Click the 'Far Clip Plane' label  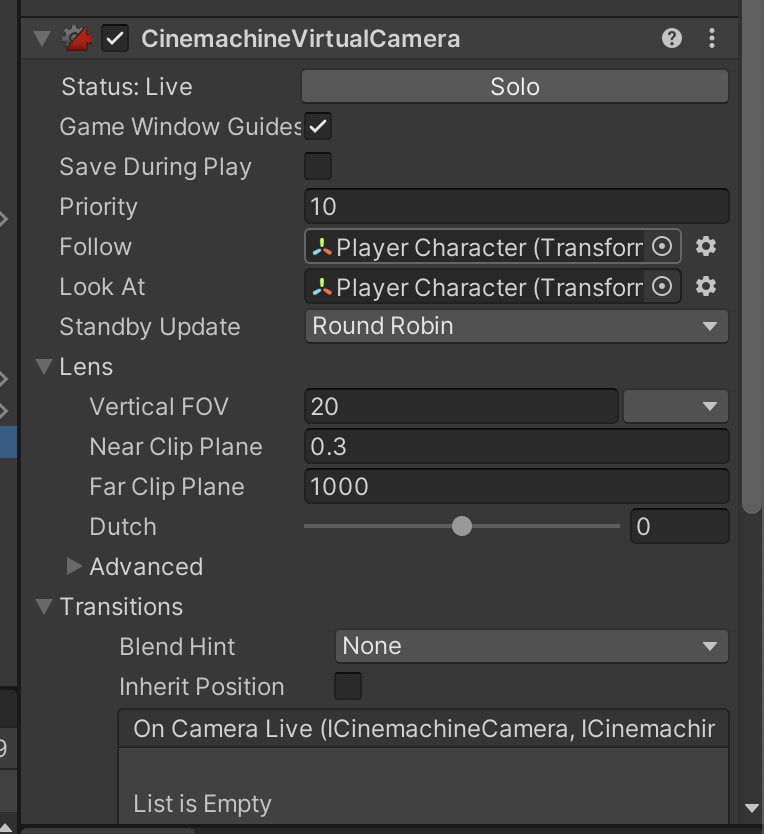coord(167,487)
